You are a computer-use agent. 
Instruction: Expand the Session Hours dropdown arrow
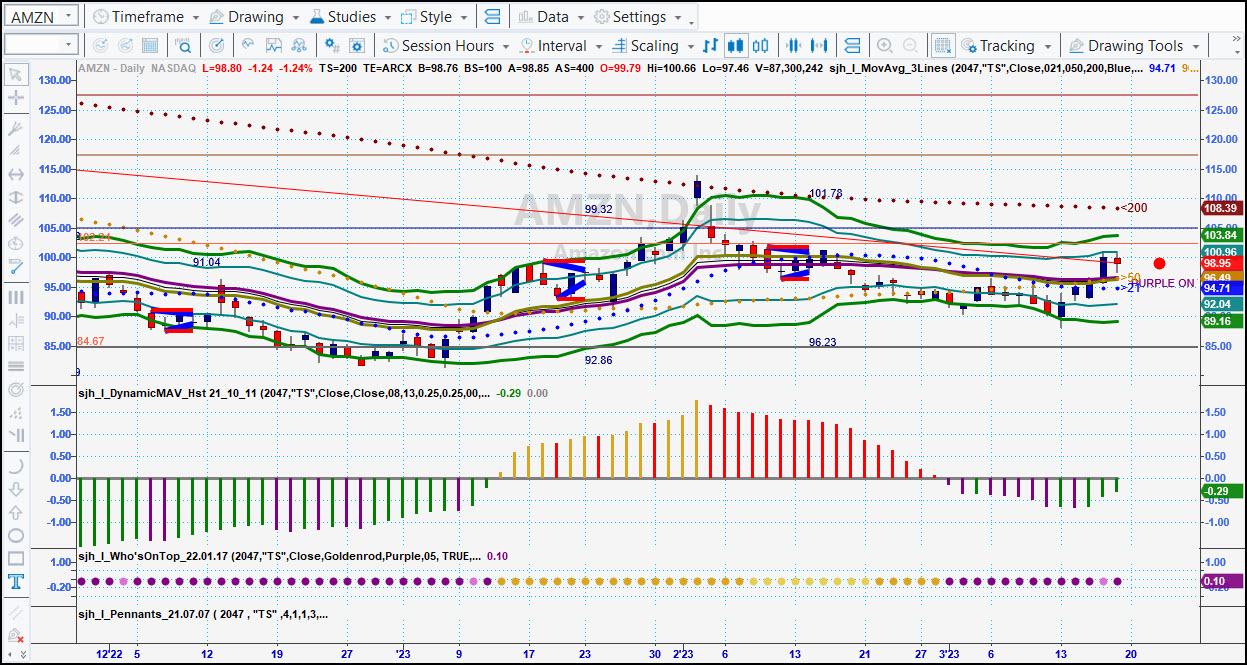coord(506,47)
